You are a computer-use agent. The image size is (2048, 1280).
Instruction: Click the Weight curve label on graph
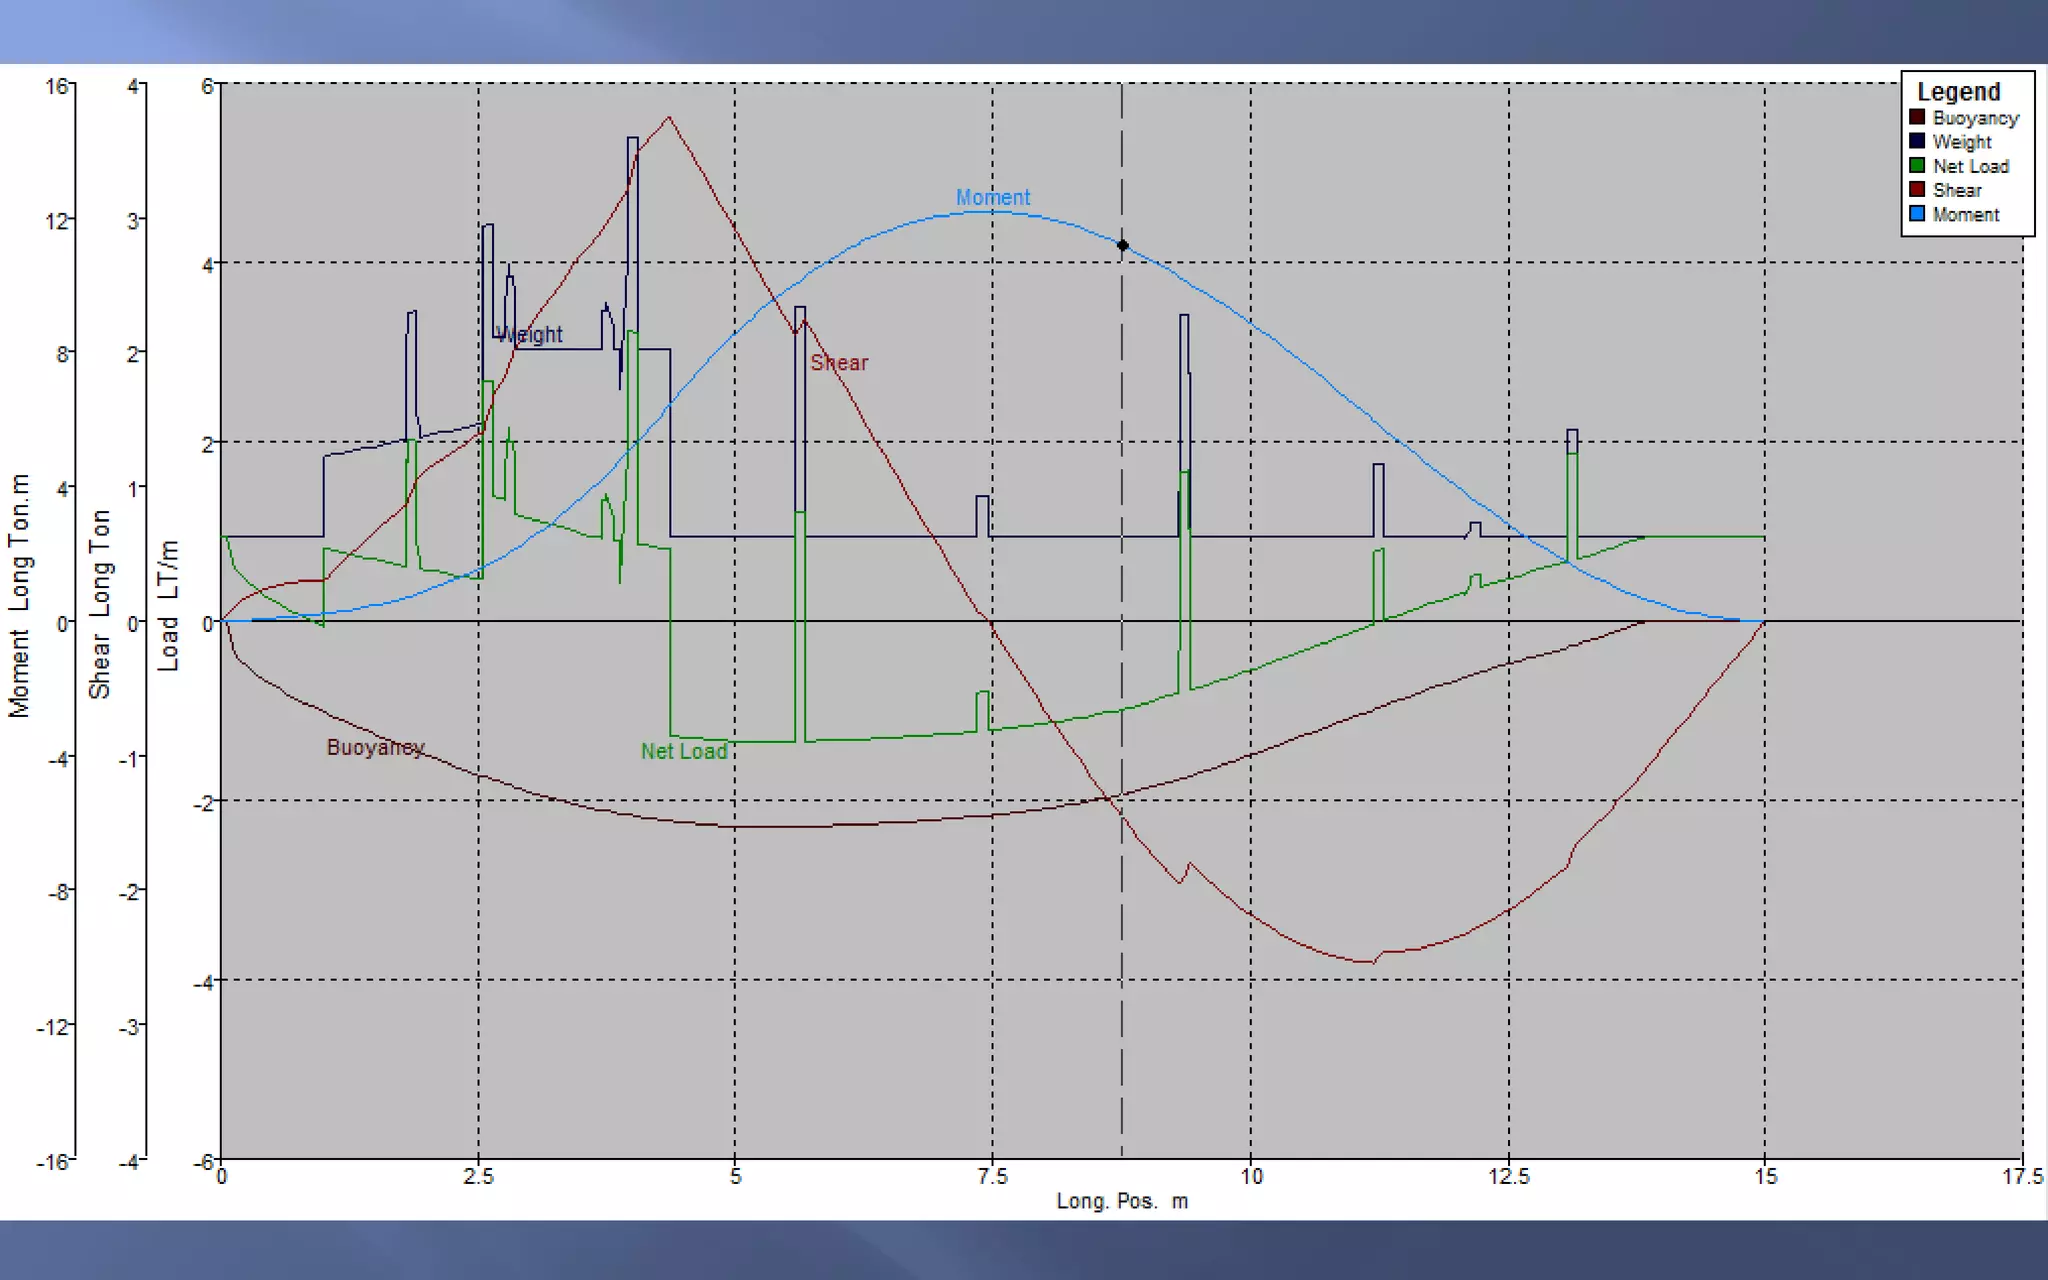tap(530, 335)
